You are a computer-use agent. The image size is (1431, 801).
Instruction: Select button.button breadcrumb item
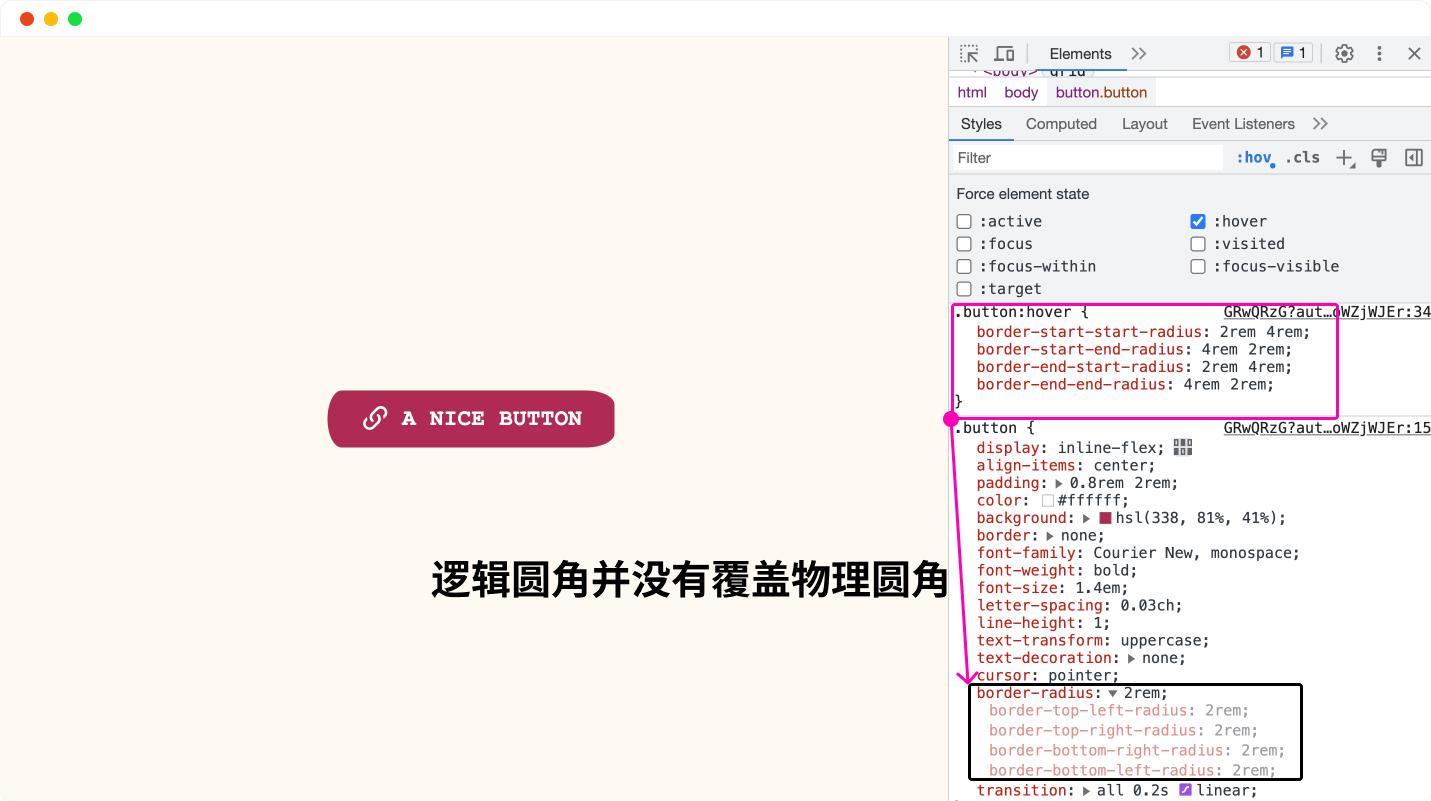1101,92
